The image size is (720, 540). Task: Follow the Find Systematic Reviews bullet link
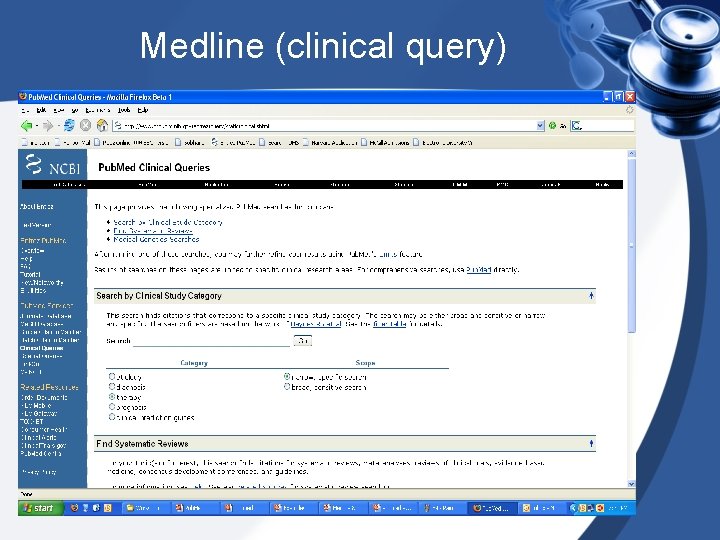[153, 231]
